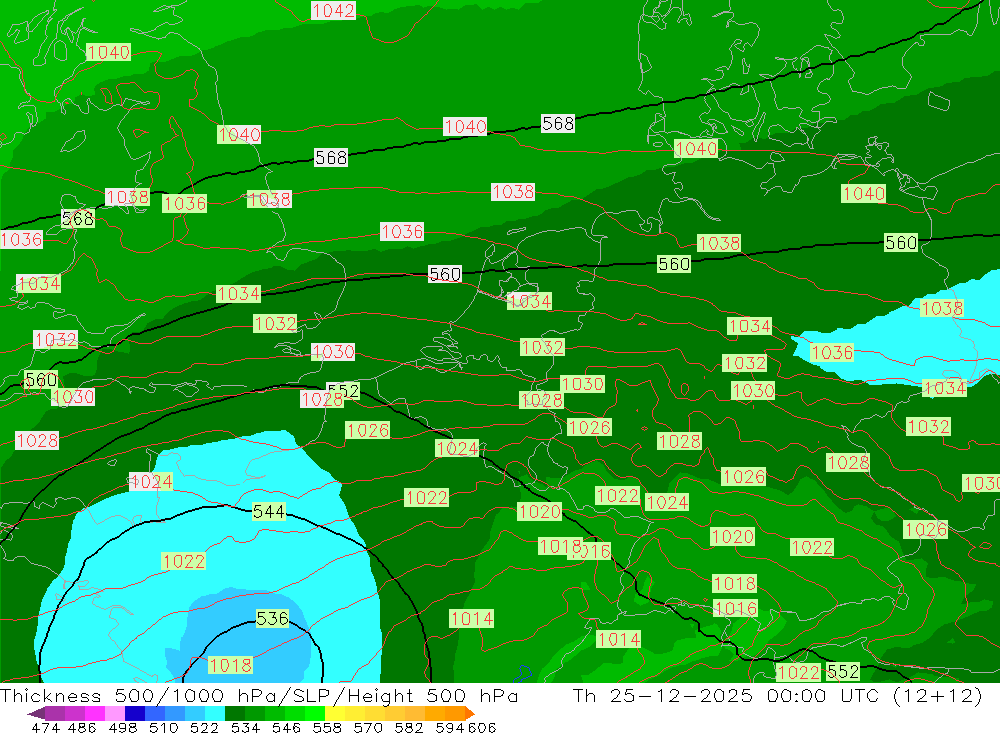This screenshot has height=733, width=1000.
Task: Click the legend value 510
Action: (163, 727)
